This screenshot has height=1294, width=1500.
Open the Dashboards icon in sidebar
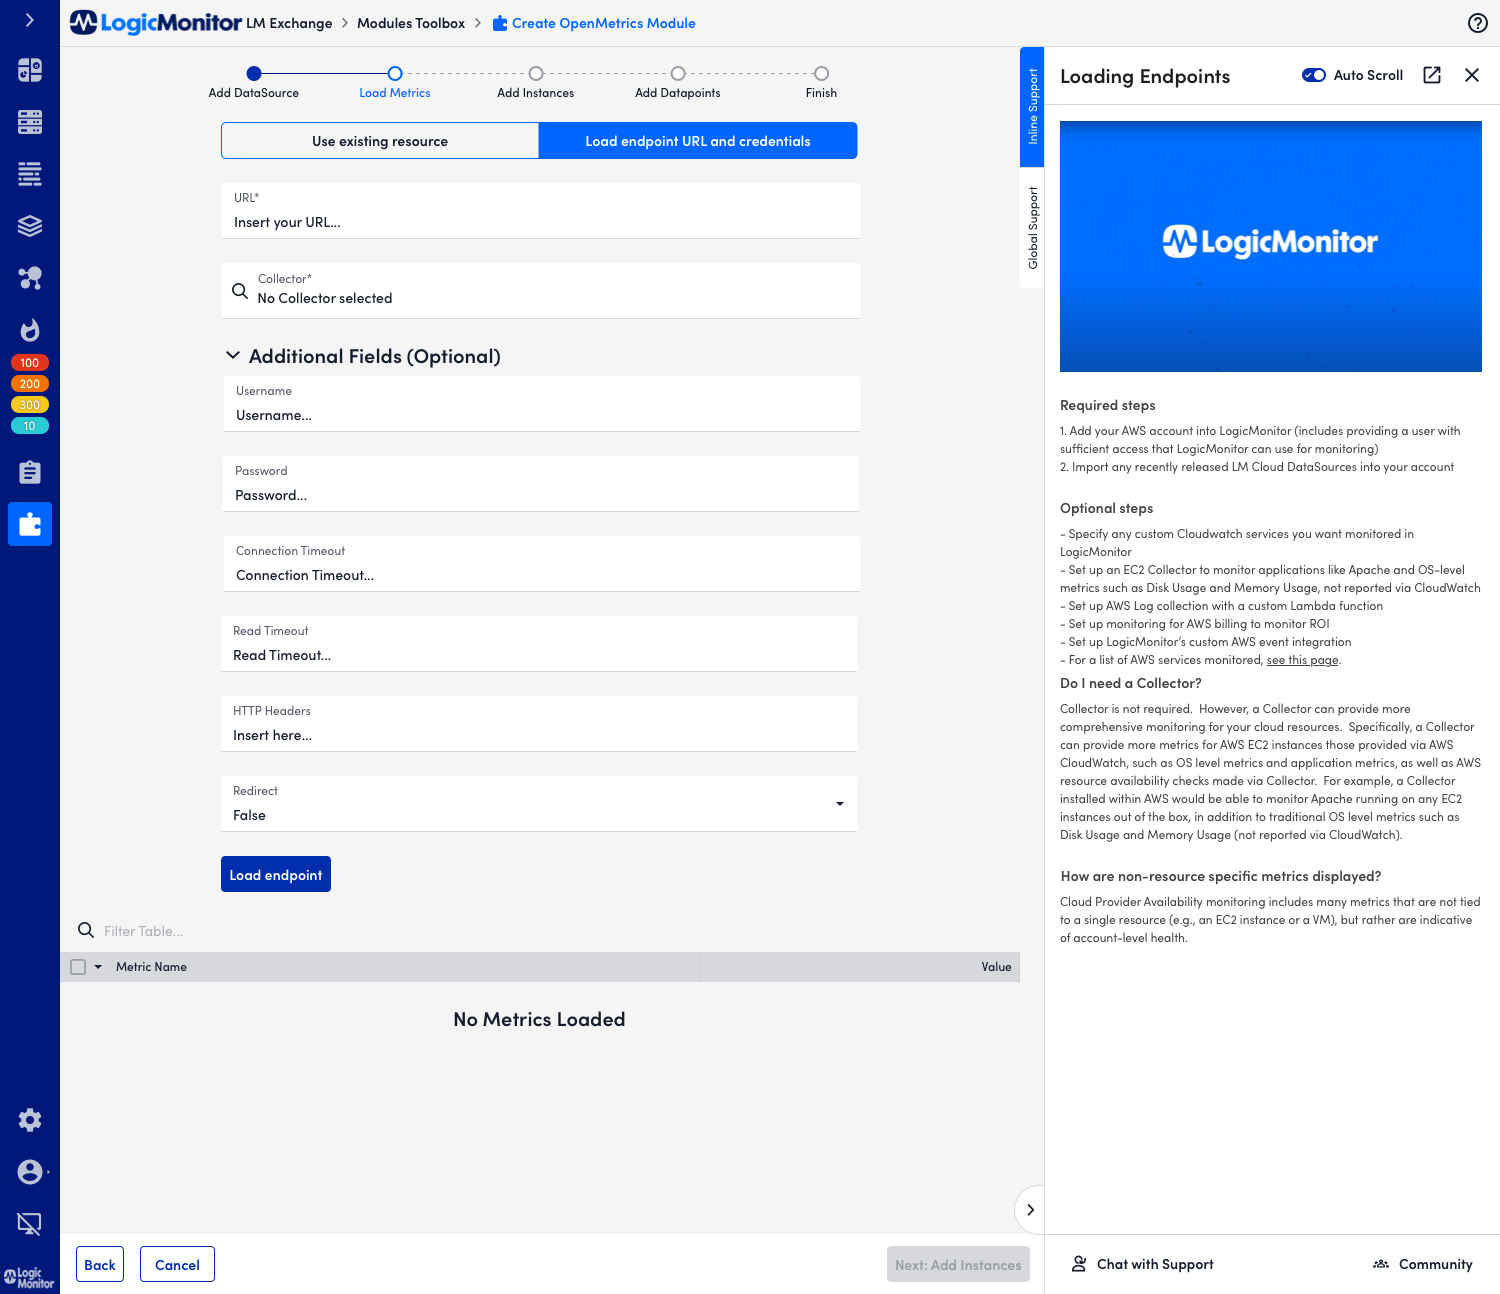(30, 70)
